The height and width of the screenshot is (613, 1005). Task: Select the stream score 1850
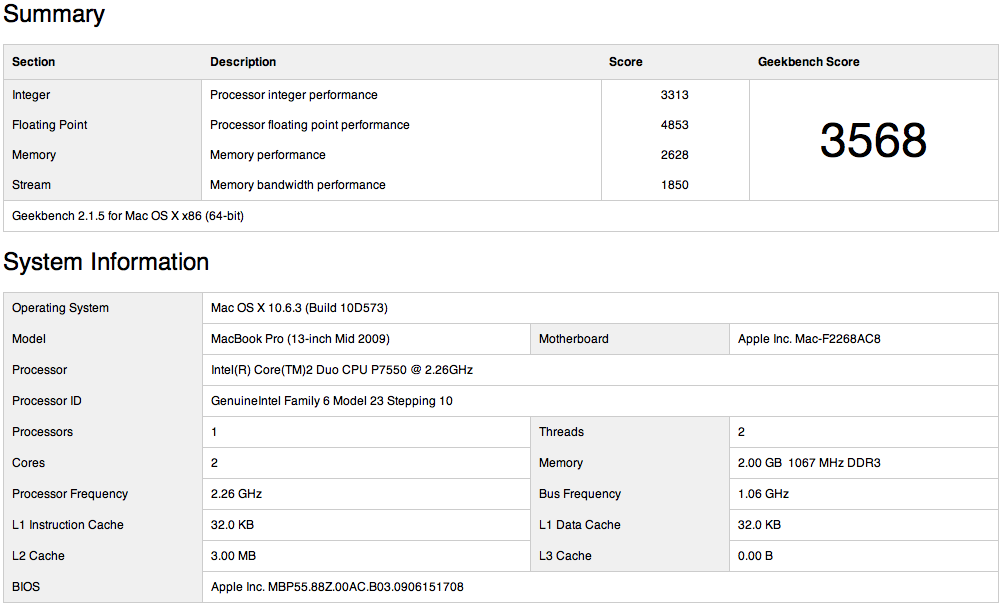pos(674,185)
